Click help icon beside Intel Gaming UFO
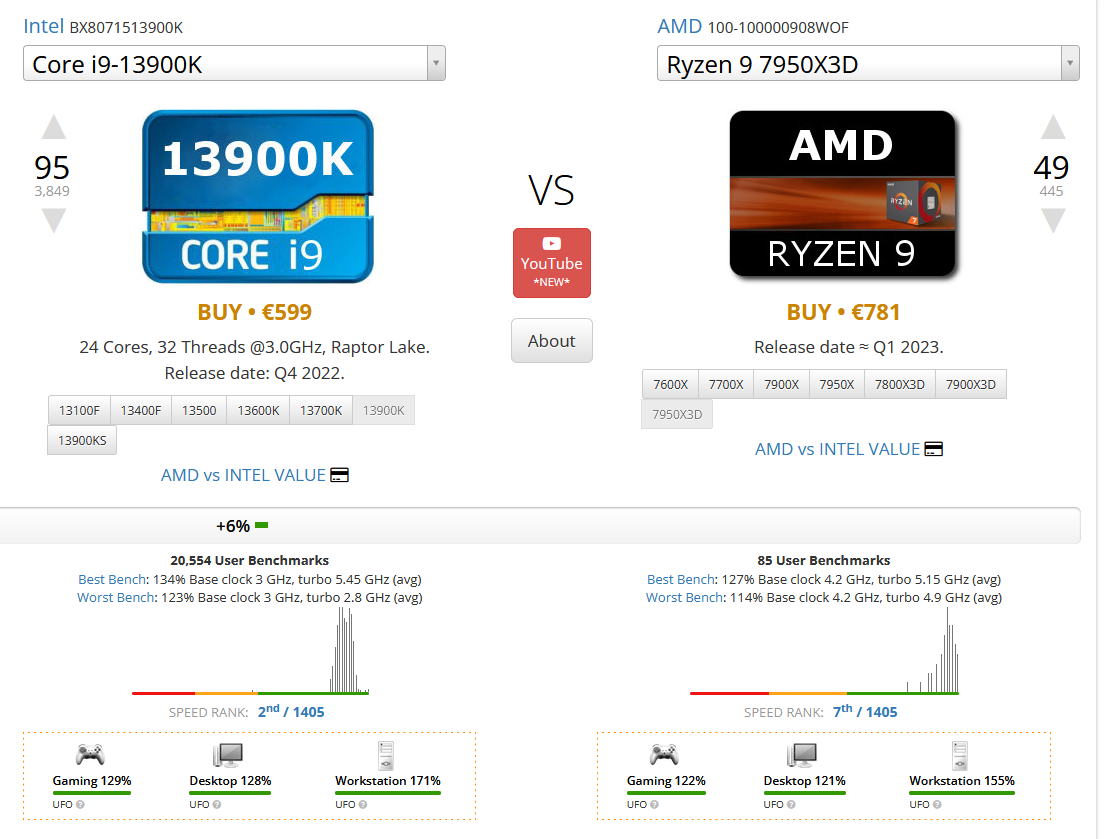 pyautogui.click(x=80, y=804)
